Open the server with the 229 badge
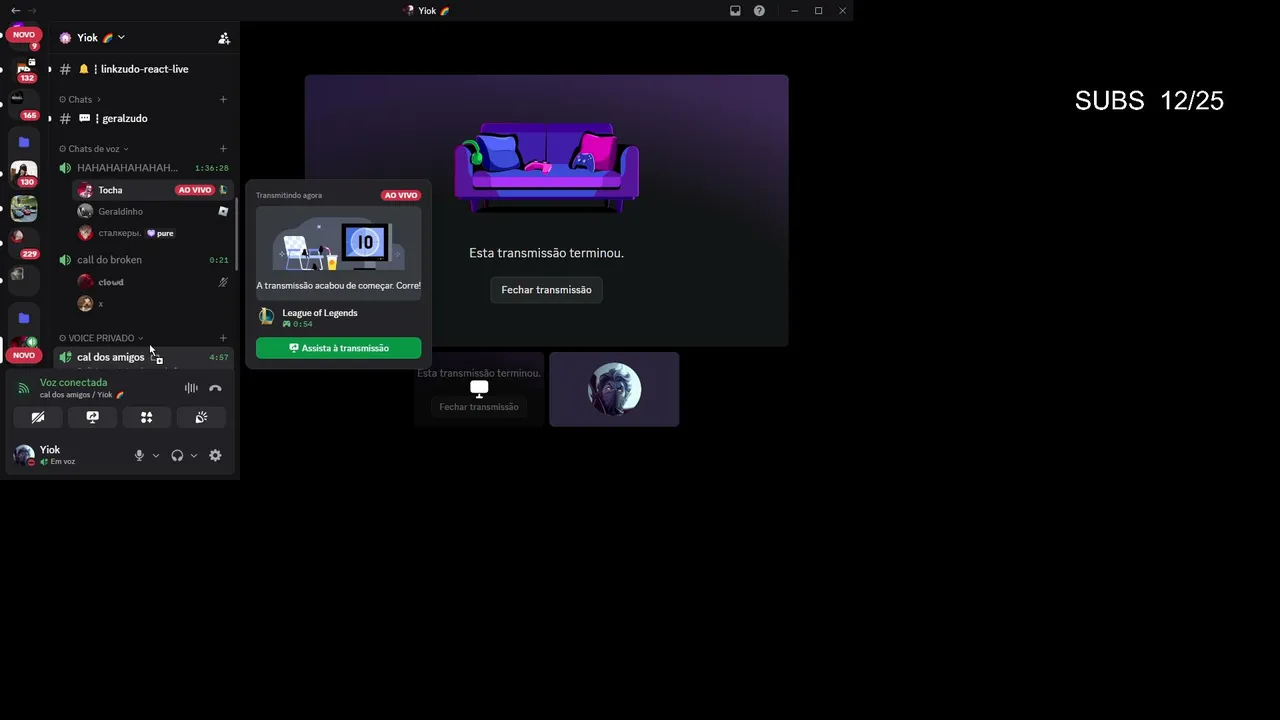The height and width of the screenshot is (720, 1280). point(22,242)
